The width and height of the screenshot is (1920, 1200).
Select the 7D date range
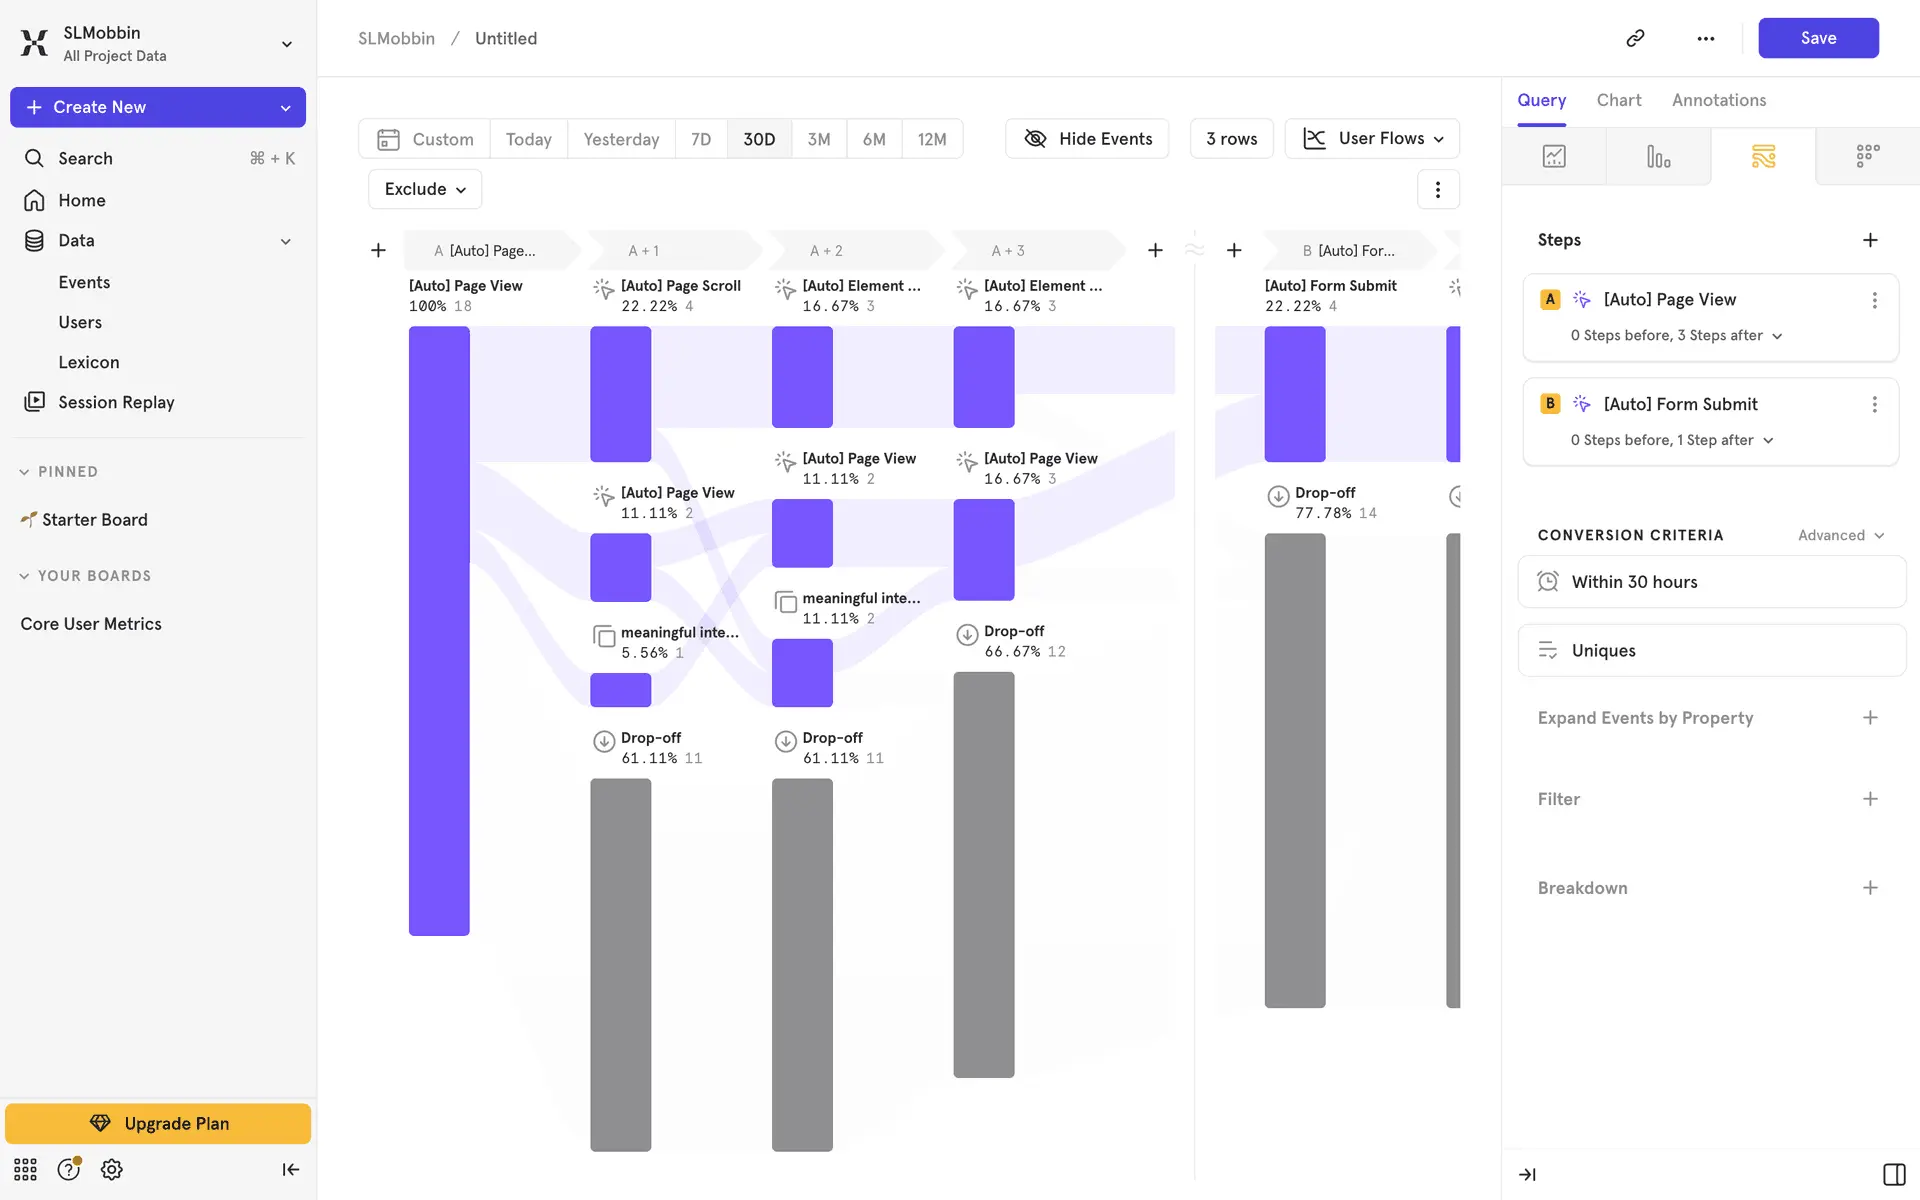(x=701, y=139)
